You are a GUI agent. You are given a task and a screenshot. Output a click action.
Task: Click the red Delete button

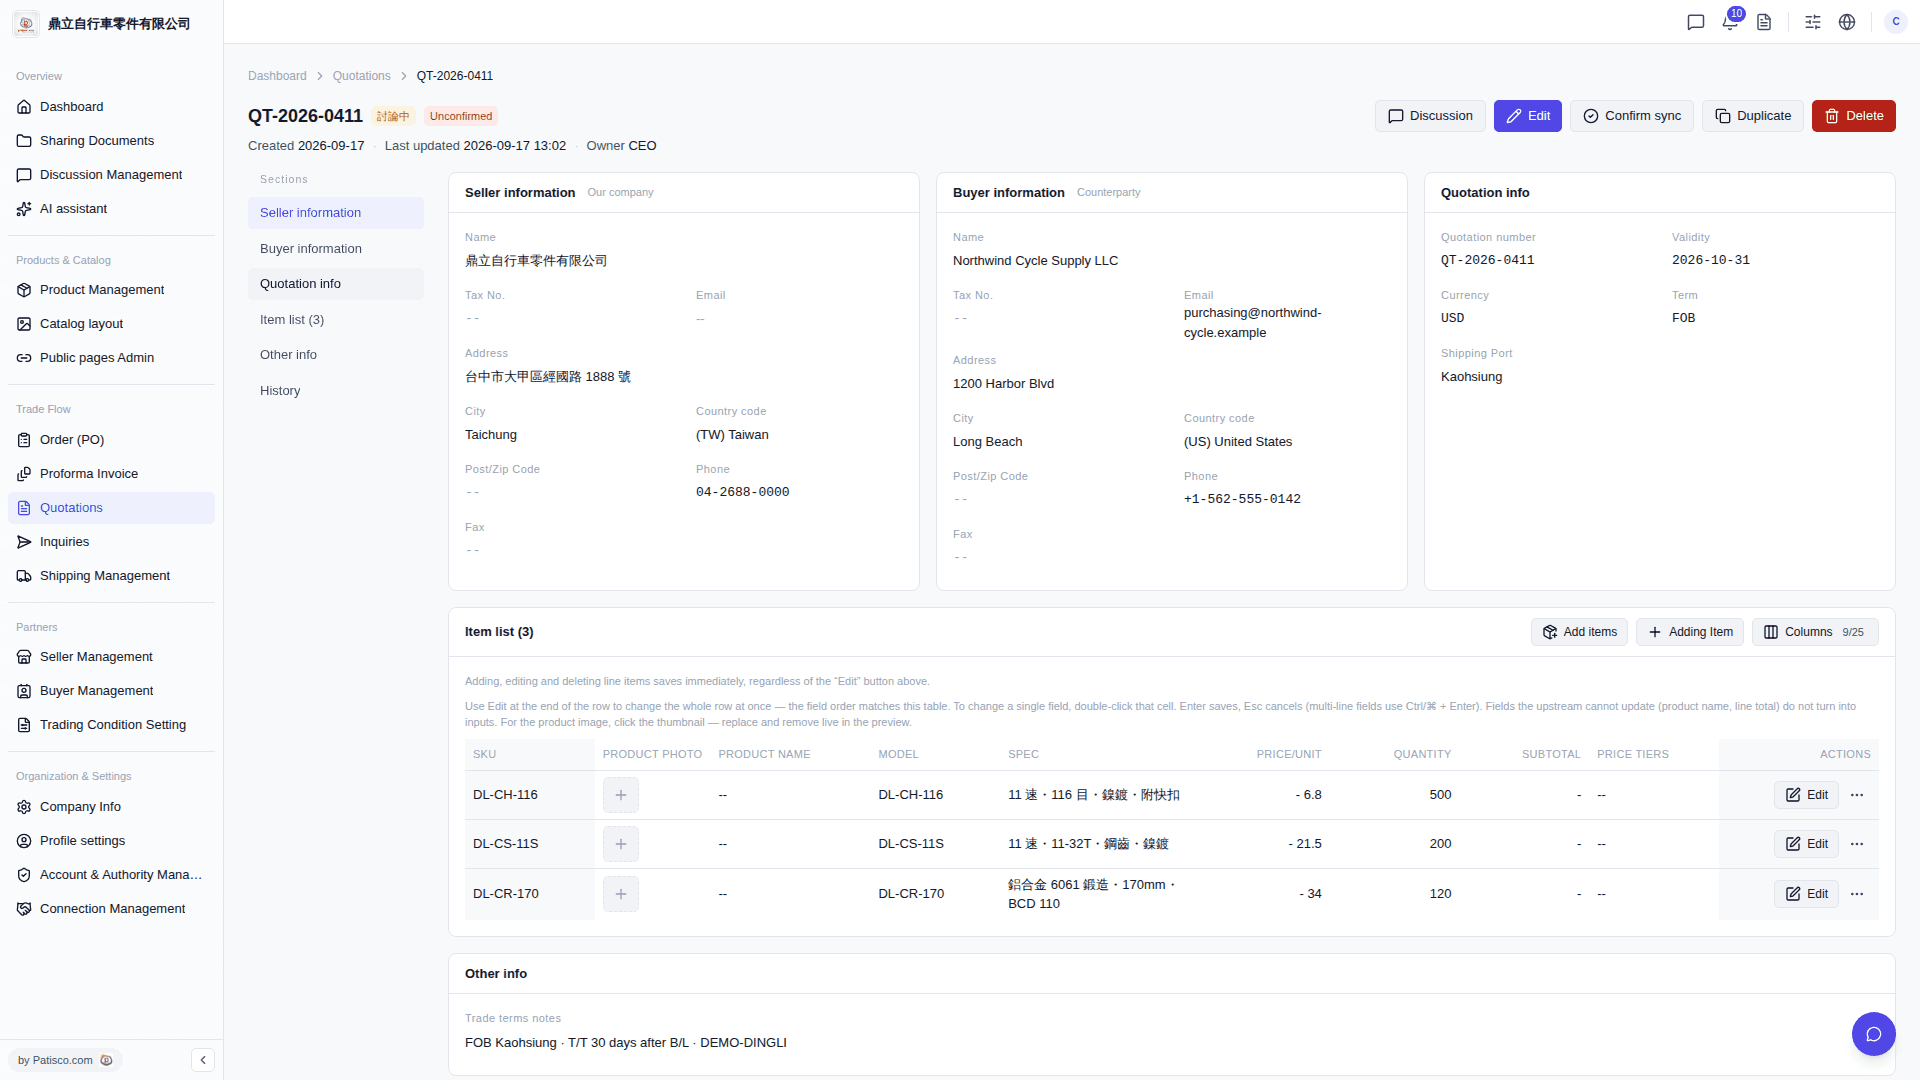1854,116
